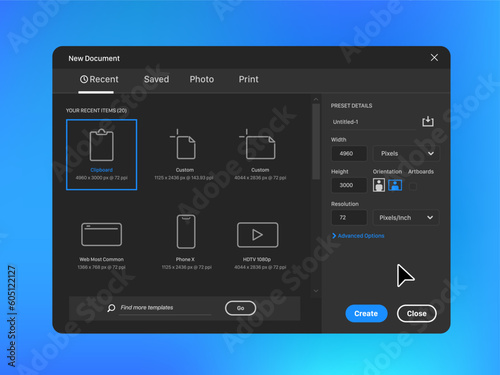This screenshot has width=500, height=375.
Task: Click the 'Orientation' label
Action: pos(387,172)
